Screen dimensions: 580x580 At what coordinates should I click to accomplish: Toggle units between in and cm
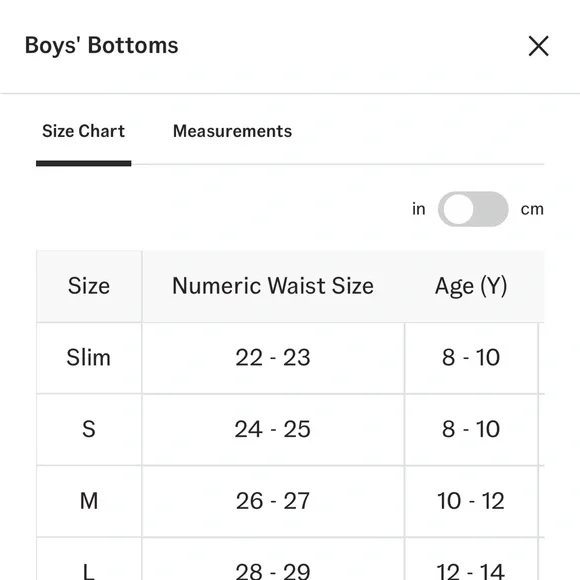(473, 209)
